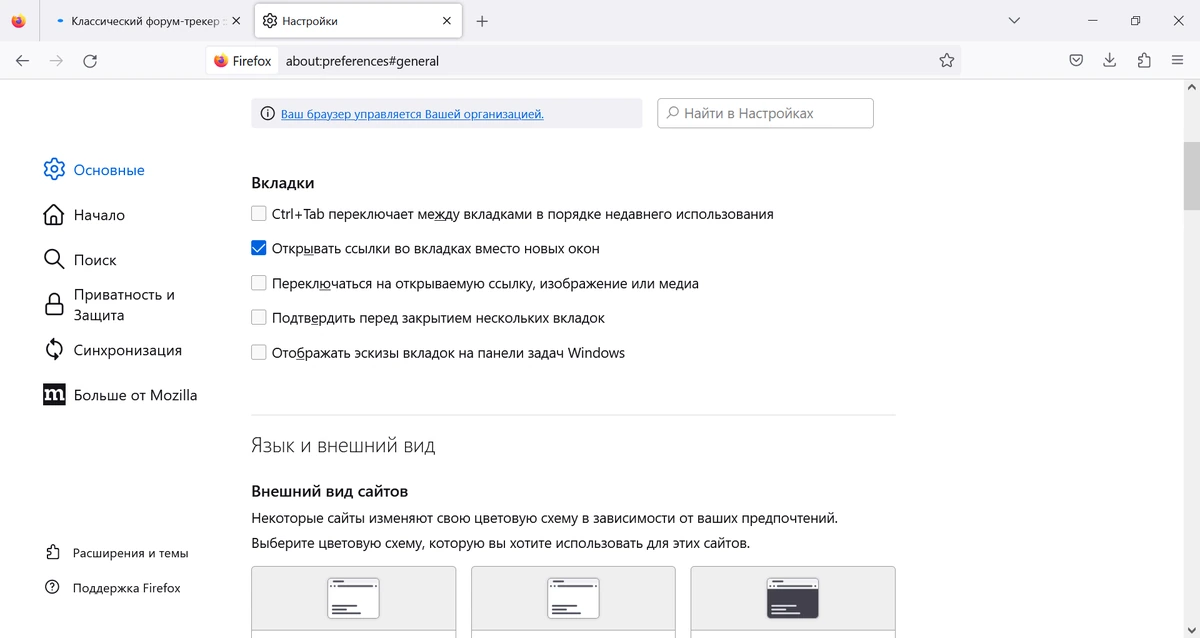Reload the page with the refresh icon
Viewport: 1200px width, 638px height.
(x=90, y=61)
